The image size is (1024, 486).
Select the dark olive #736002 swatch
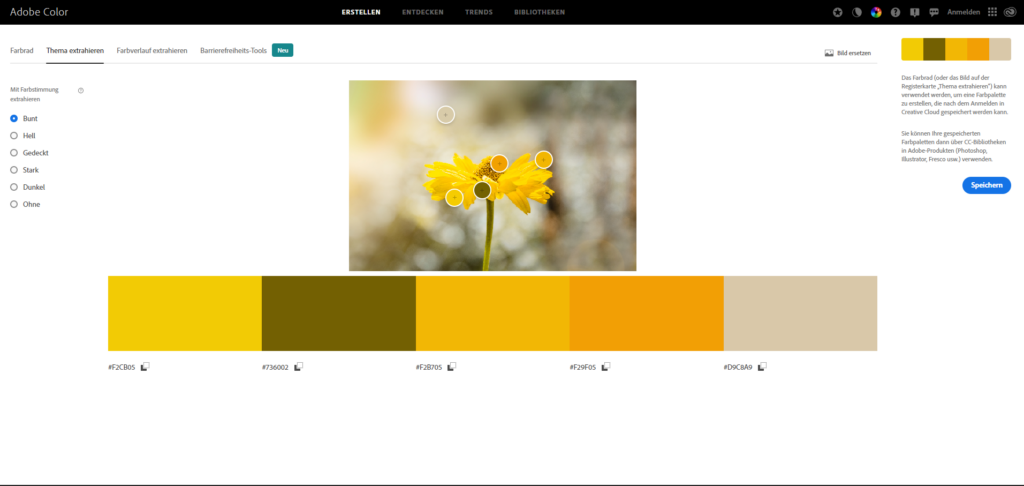coord(338,313)
